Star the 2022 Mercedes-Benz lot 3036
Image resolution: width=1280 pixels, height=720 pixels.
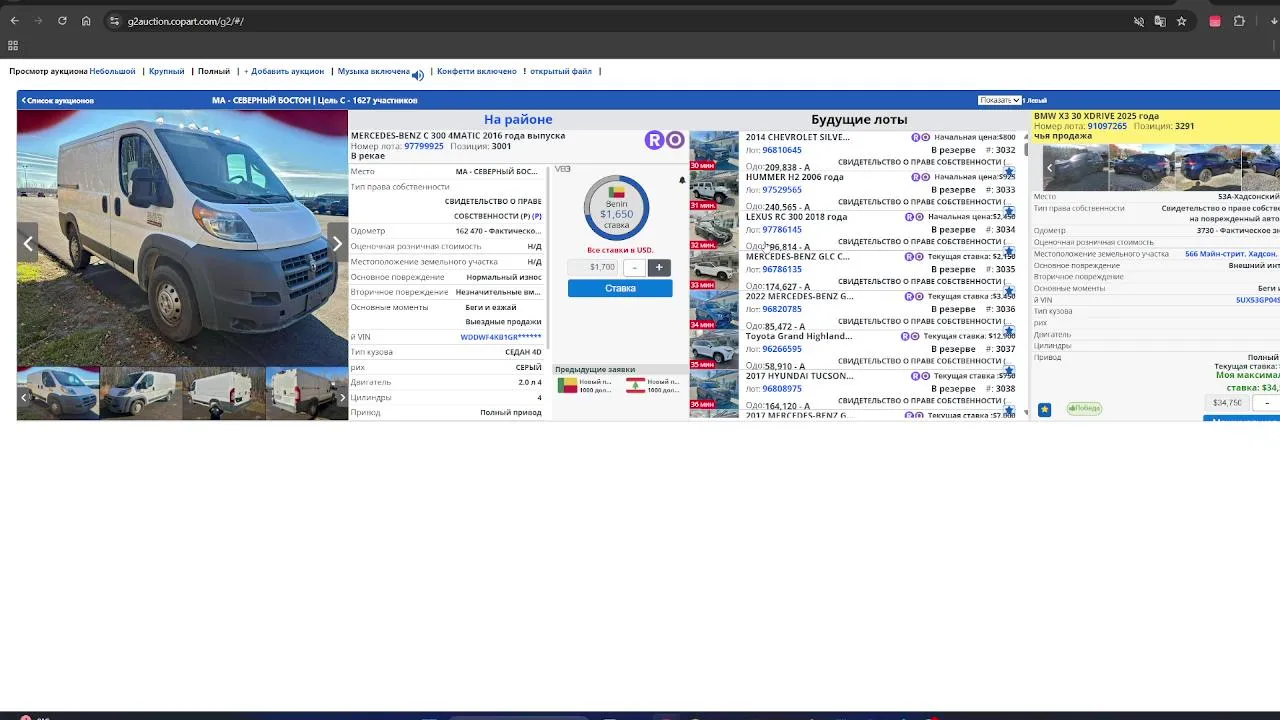pyautogui.click(x=1009, y=332)
